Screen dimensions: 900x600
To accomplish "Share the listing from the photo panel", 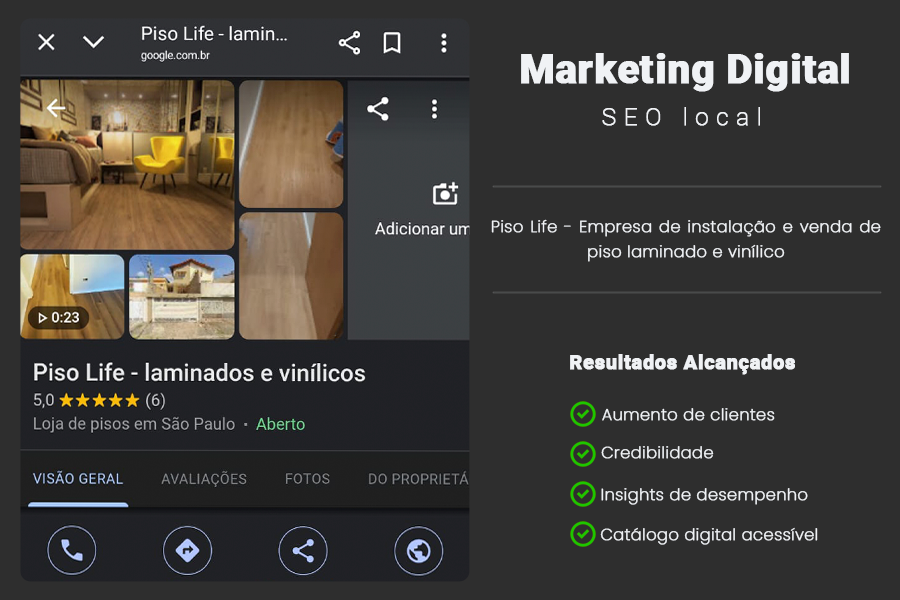I will tap(378, 109).
